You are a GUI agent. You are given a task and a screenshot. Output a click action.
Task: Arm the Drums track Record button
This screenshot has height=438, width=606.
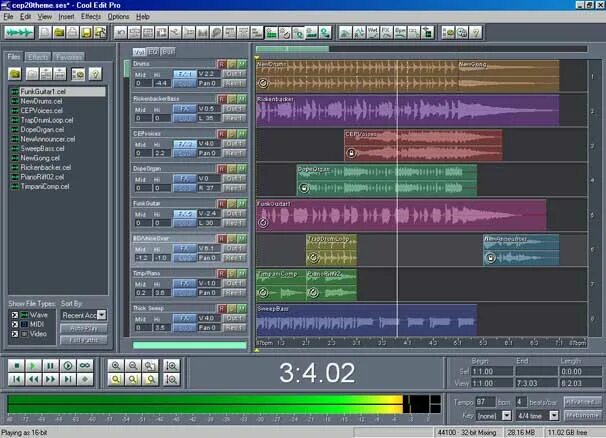click(x=221, y=64)
